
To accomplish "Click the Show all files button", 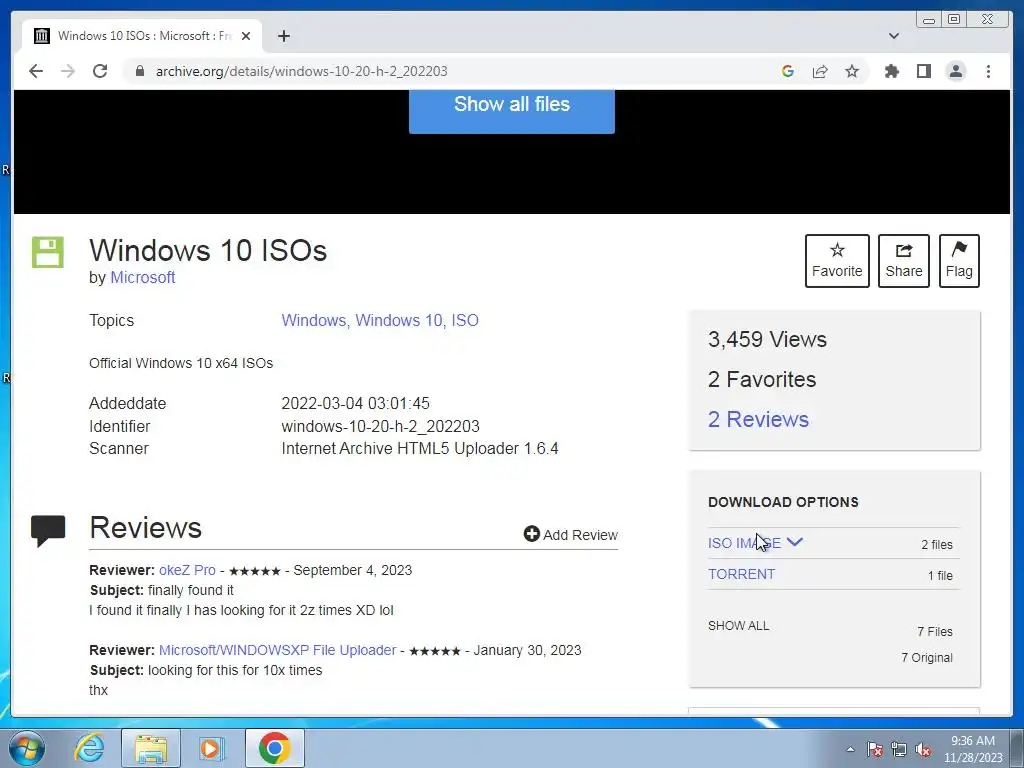I will (x=511, y=111).
